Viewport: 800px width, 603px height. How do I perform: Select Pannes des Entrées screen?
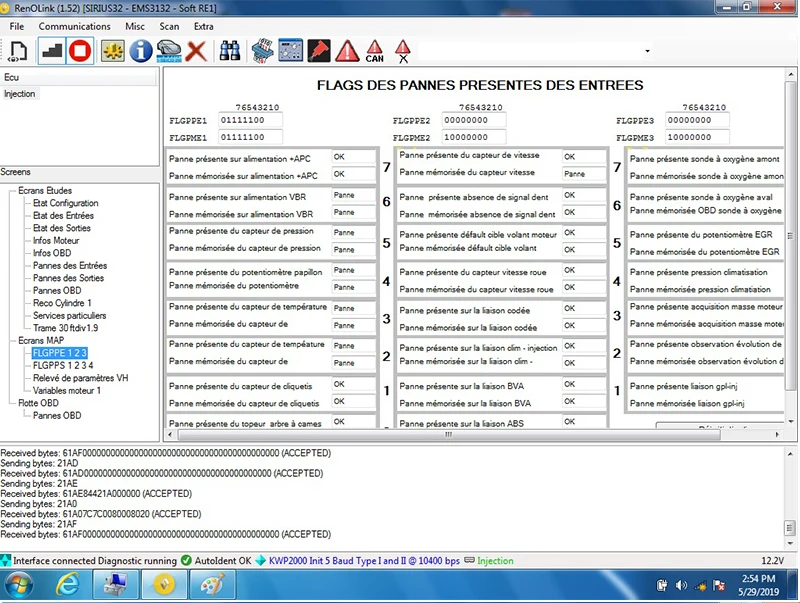[x=70, y=266]
